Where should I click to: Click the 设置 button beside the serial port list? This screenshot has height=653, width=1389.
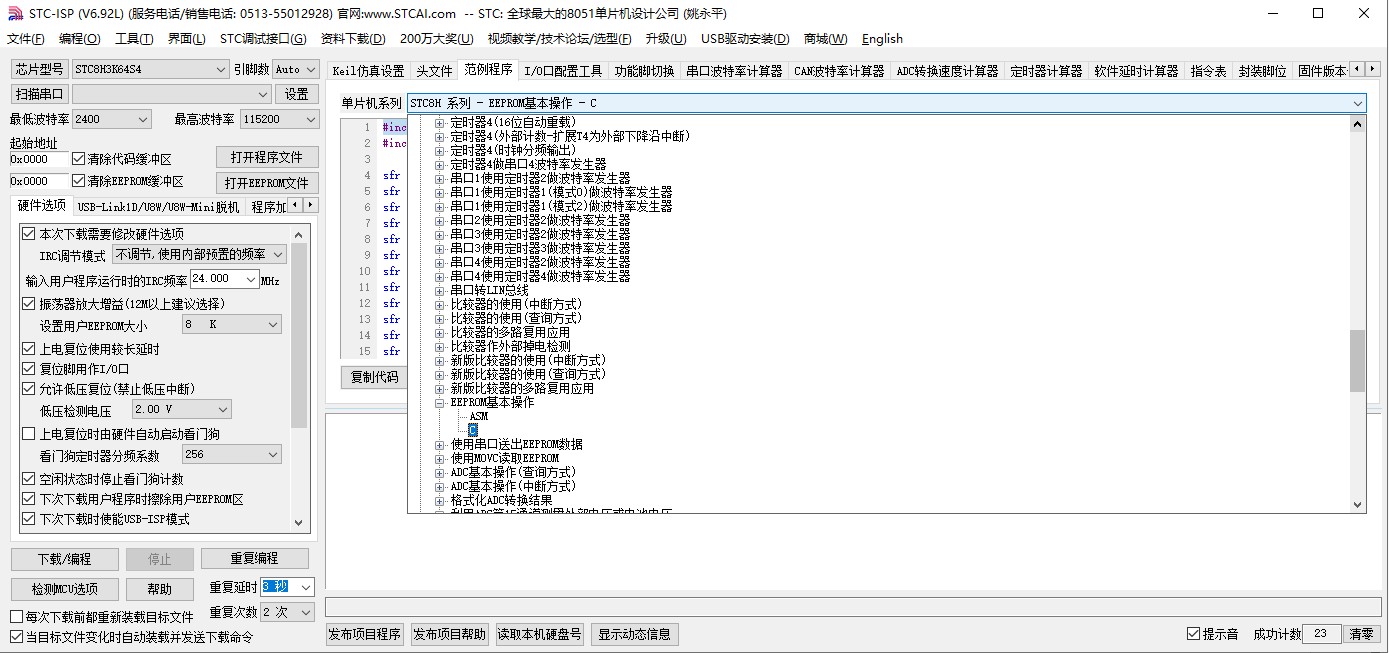(x=296, y=94)
